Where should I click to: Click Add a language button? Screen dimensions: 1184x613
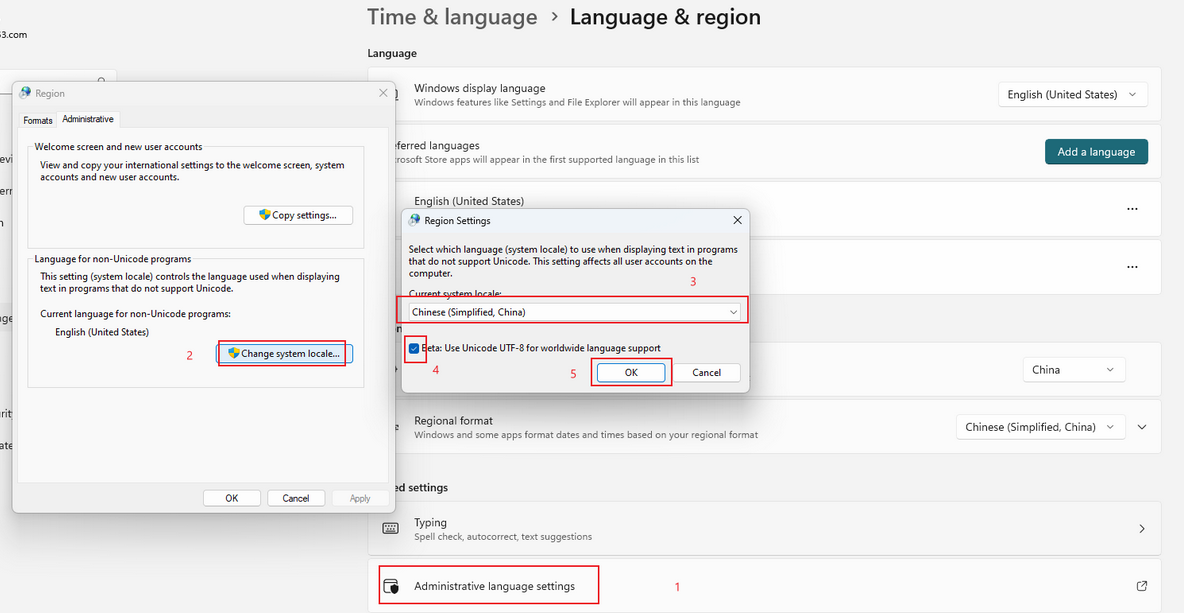1096,152
